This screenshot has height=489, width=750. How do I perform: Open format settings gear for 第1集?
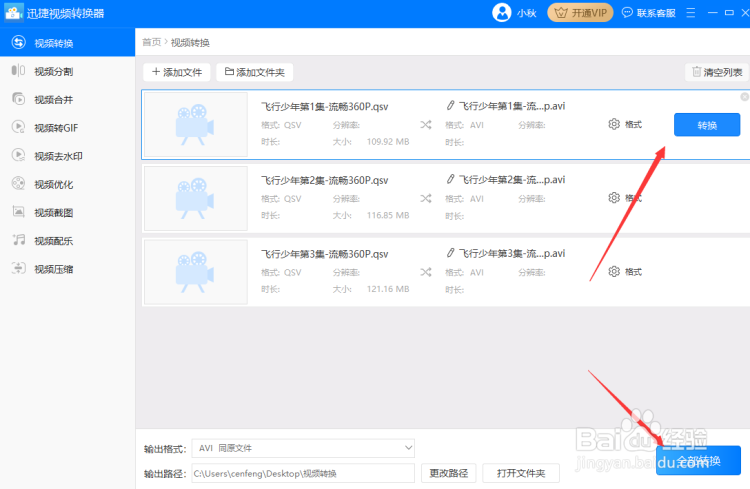614,124
